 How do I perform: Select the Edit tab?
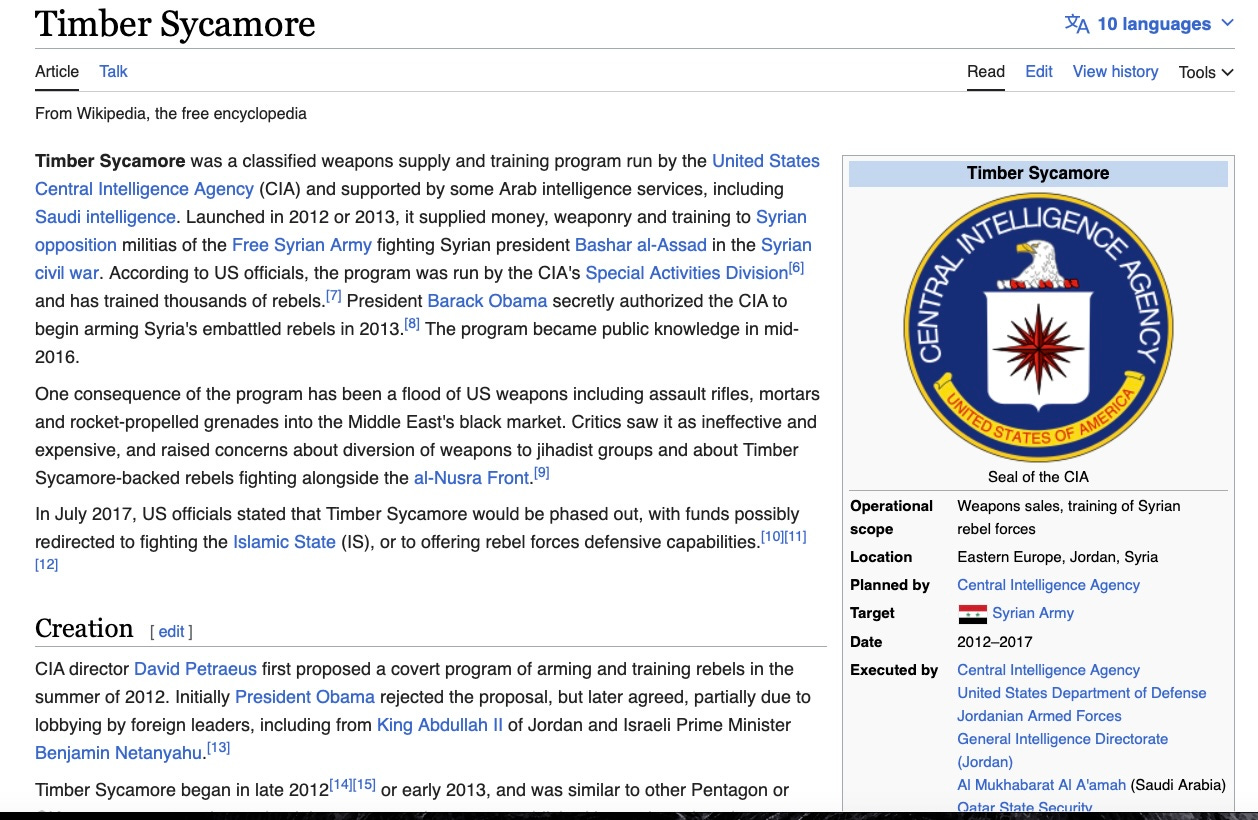[x=1039, y=71]
